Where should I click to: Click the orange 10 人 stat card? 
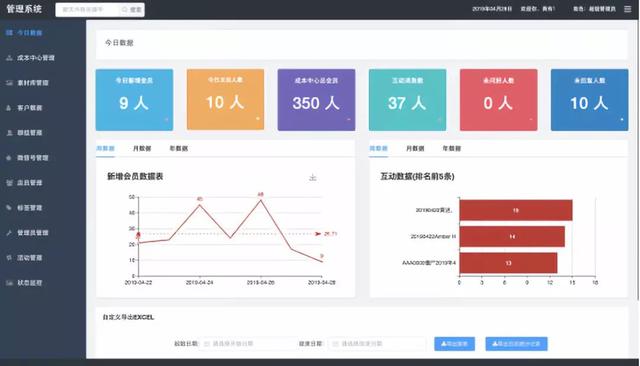pos(225,100)
